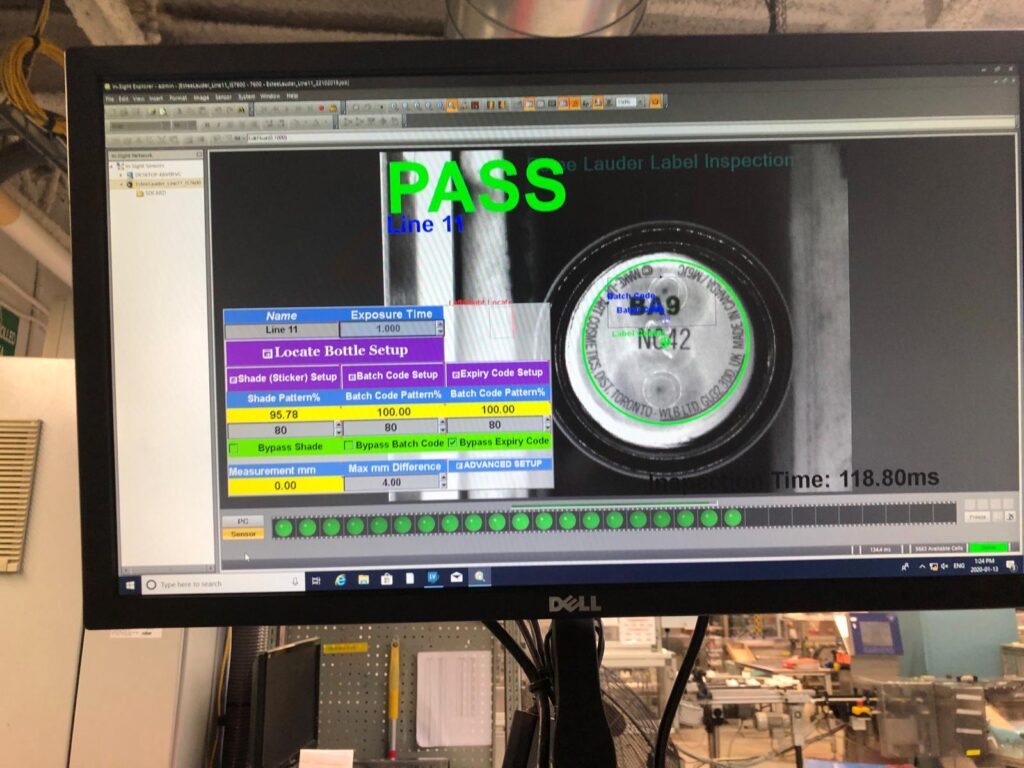Viewport: 1024px width, 768px height.
Task: Click Max mm Difference field showing 4.00
Action: pos(392,483)
